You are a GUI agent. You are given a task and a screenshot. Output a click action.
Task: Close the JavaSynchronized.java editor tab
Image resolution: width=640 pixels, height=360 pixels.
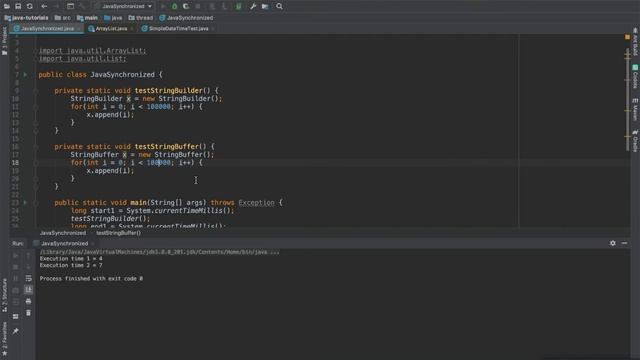[79, 29]
